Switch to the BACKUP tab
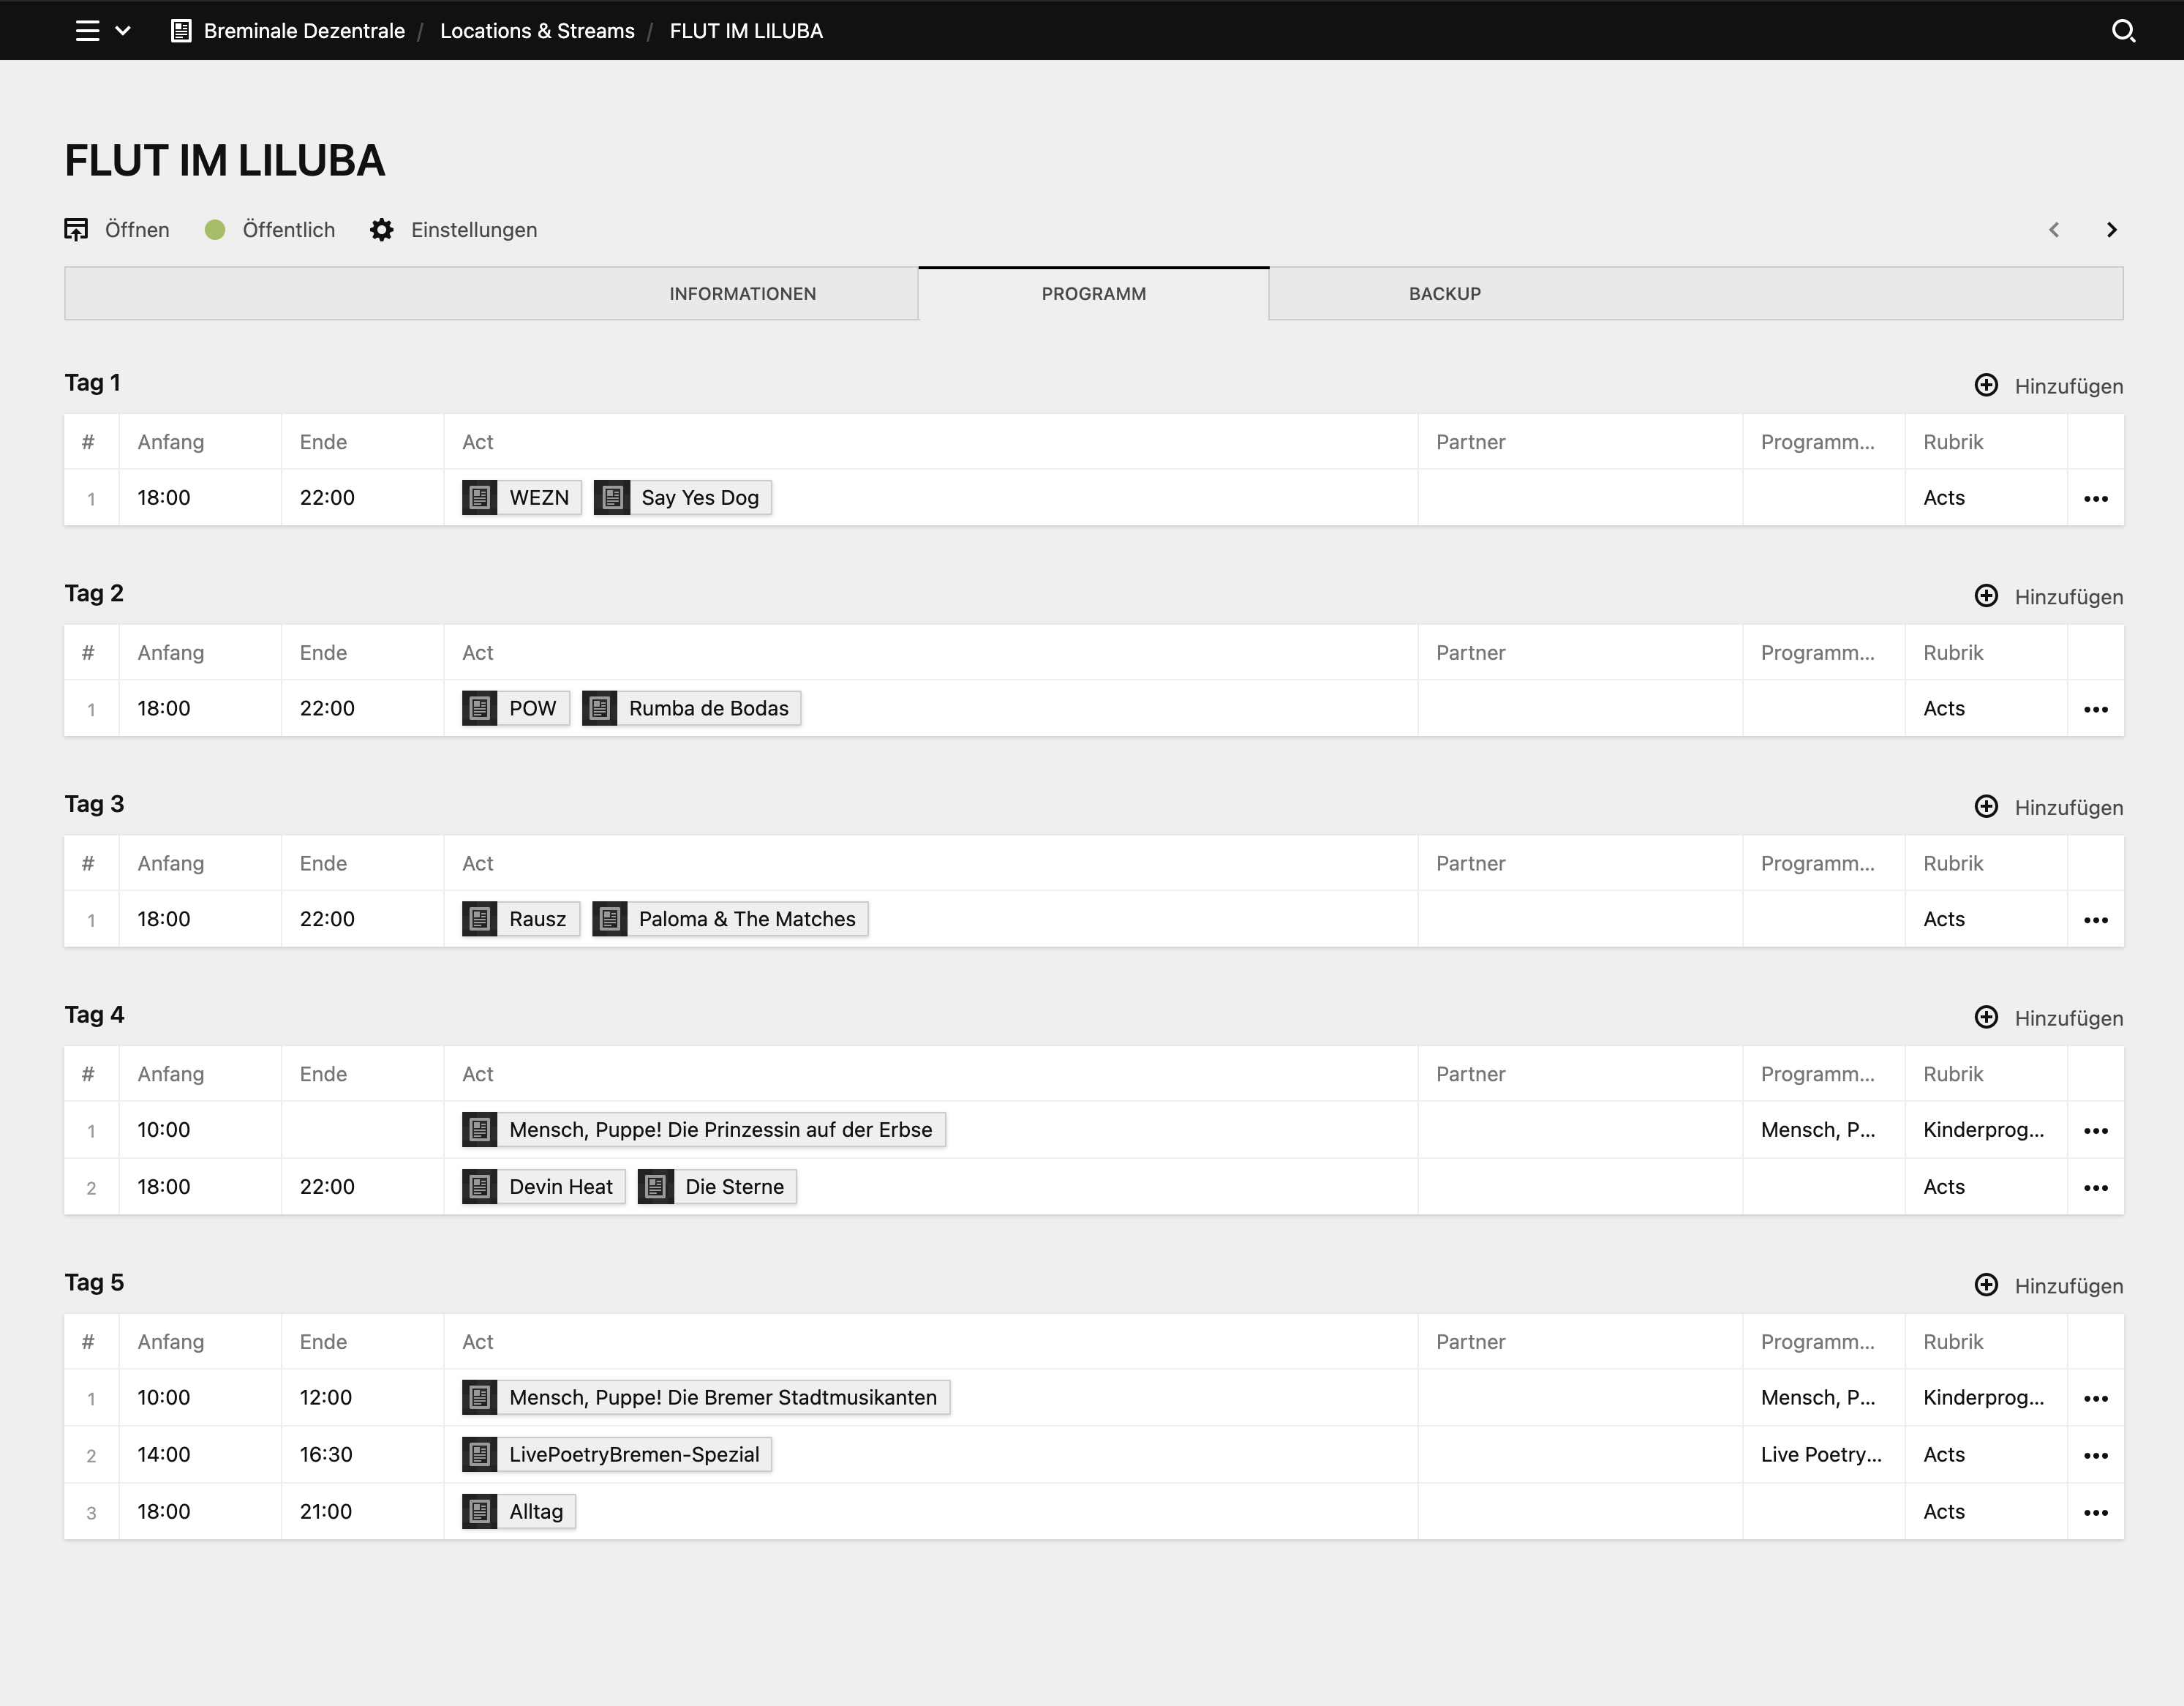Image resolution: width=2184 pixels, height=1706 pixels. [x=1444, y=294]
